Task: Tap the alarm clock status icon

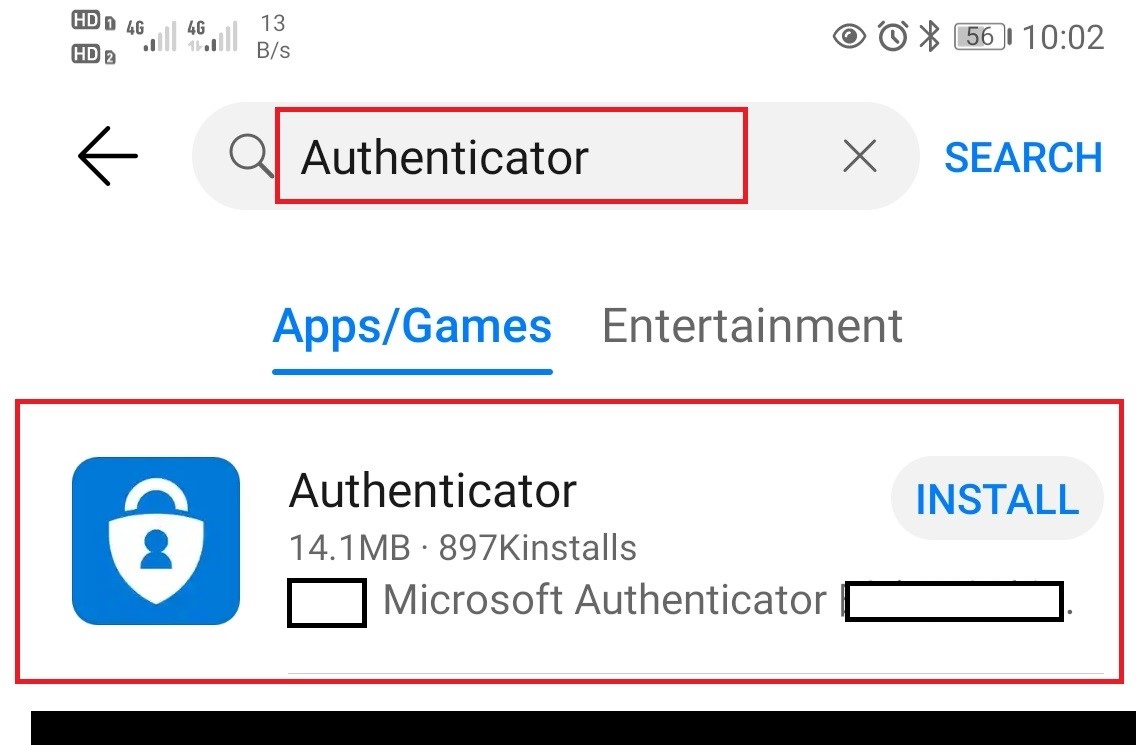Action: point(893,36)
